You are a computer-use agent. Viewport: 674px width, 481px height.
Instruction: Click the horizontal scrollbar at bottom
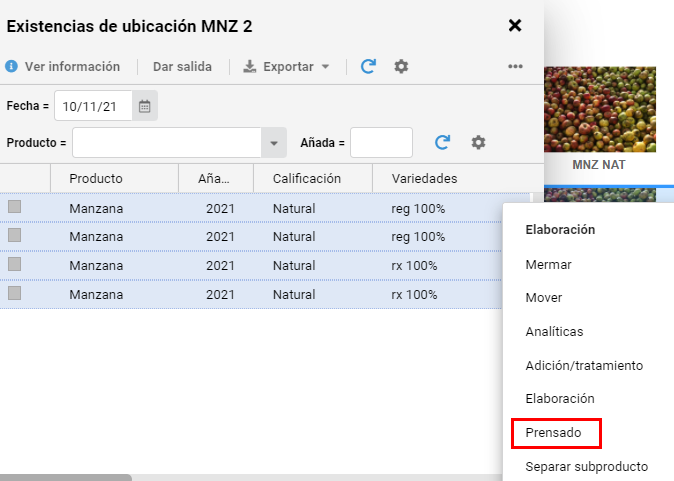(x=66, y=478)
